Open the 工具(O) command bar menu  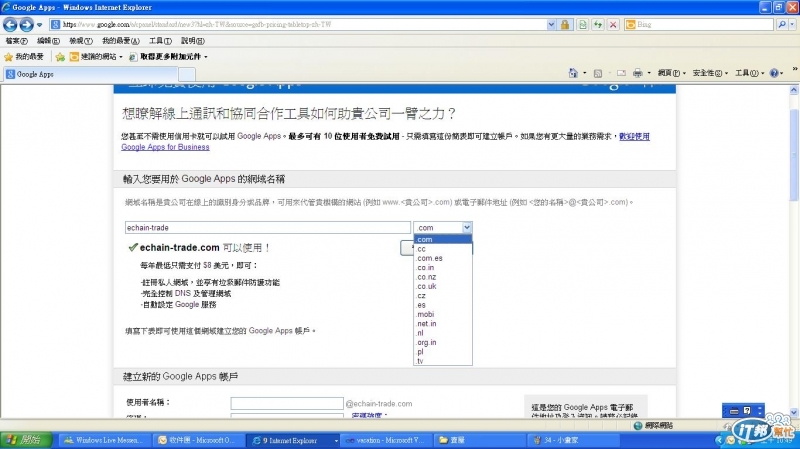pyautogui.click(x=749, y=73)
